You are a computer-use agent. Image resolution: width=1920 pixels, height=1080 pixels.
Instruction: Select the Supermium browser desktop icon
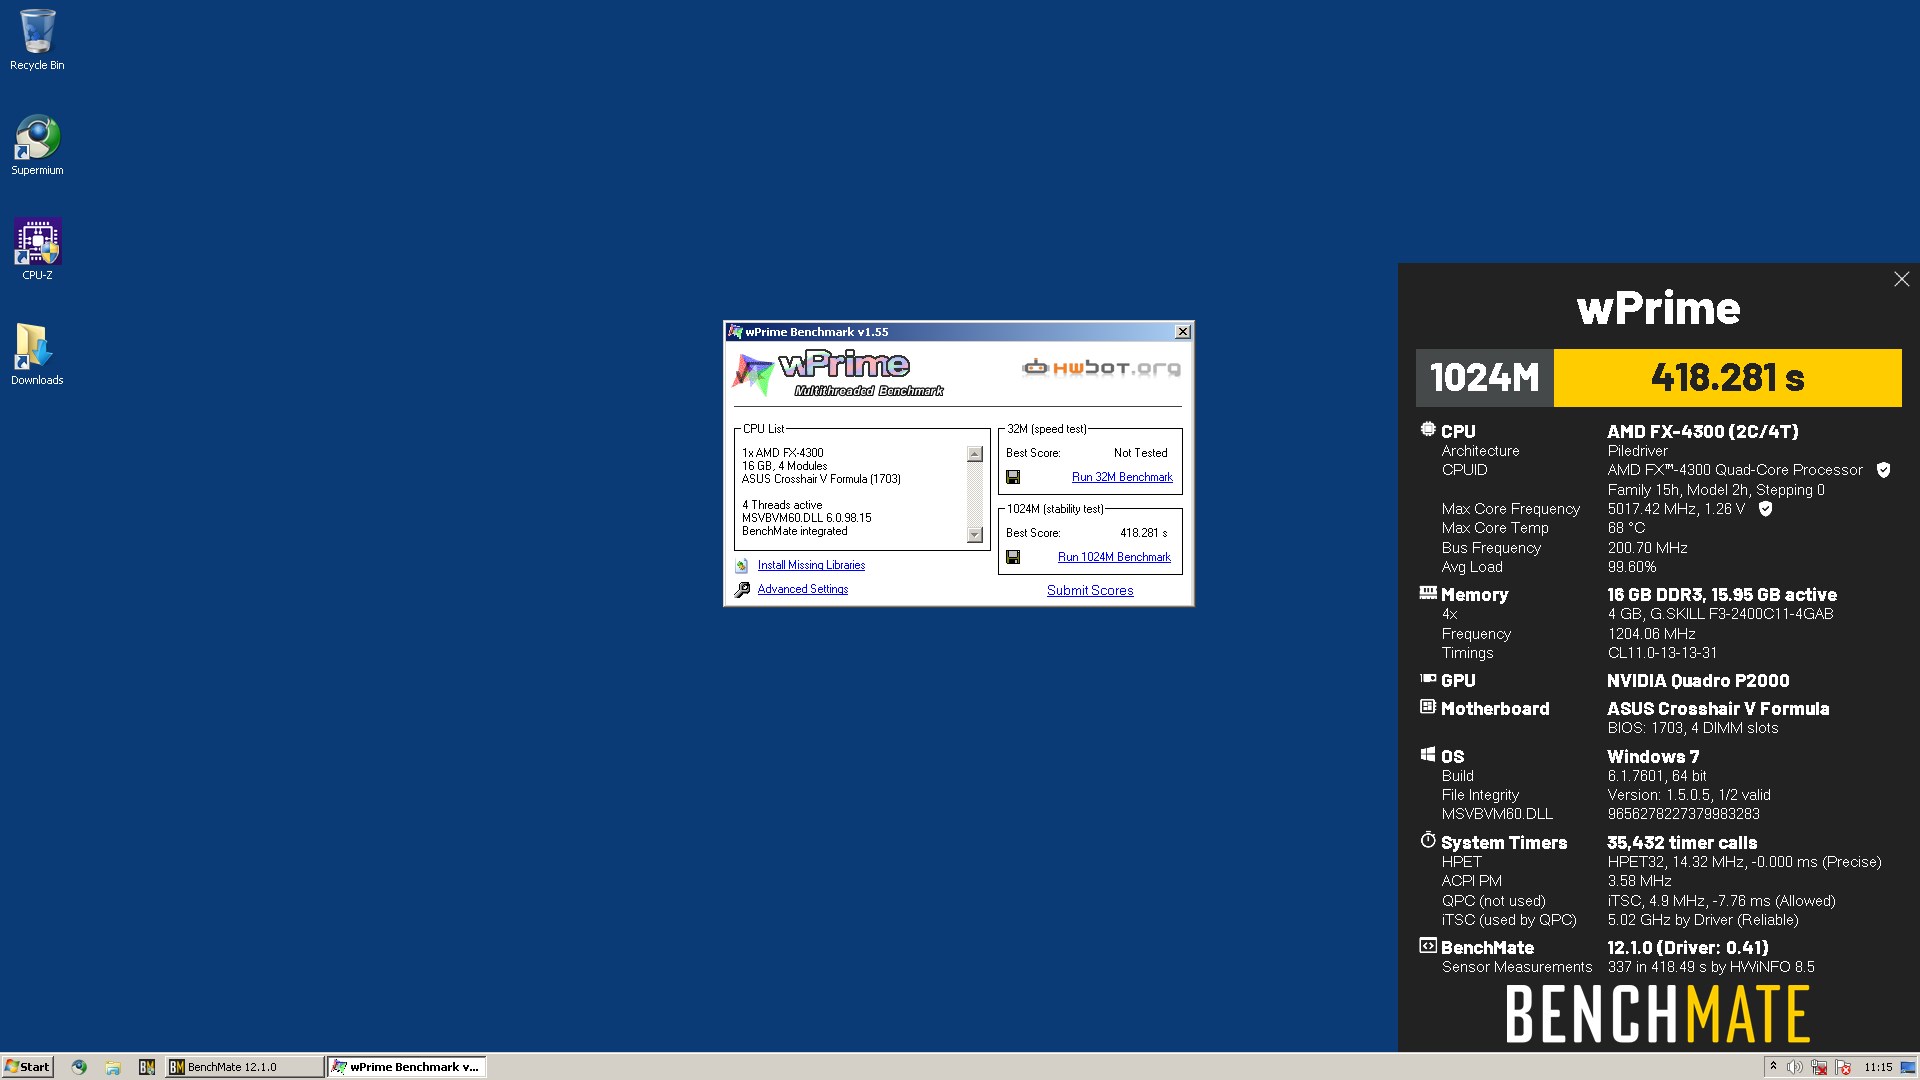[x=37, y=145]
